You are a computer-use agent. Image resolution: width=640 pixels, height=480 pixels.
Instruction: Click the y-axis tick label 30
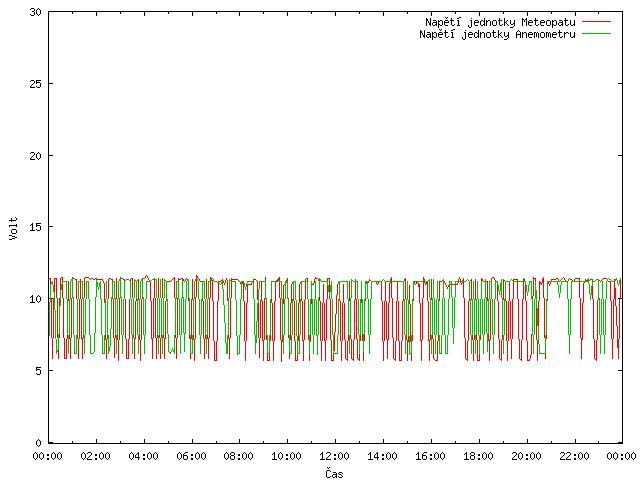click(x=36, y=12)
